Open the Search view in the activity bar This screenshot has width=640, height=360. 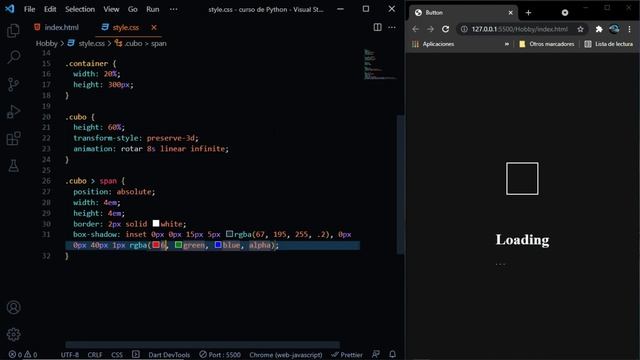tap(13, 57)
